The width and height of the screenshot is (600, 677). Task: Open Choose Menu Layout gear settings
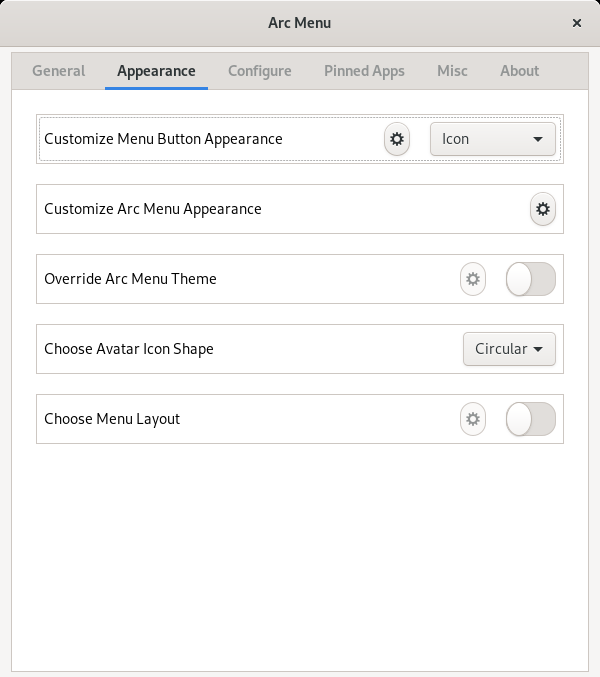pos(473,419)
